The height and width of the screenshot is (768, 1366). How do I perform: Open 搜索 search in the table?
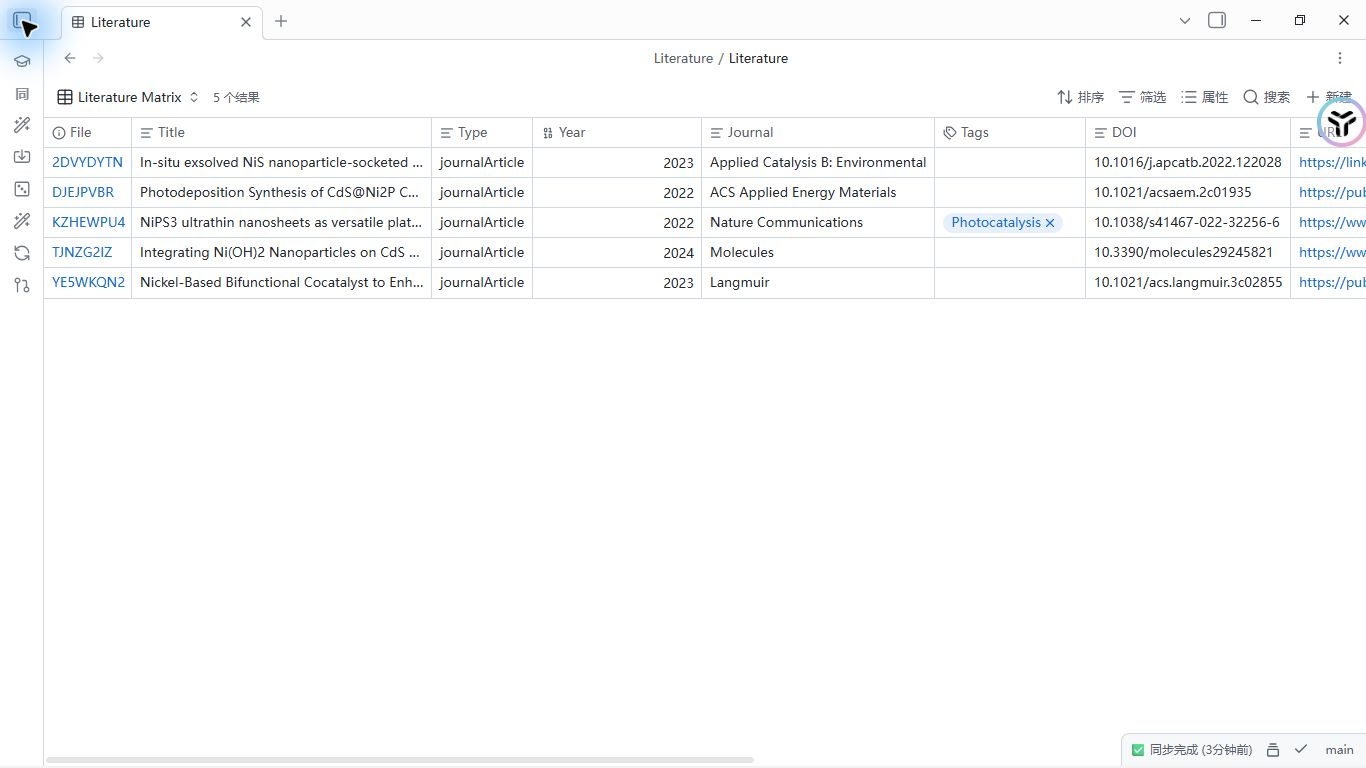click(1266, 97)
